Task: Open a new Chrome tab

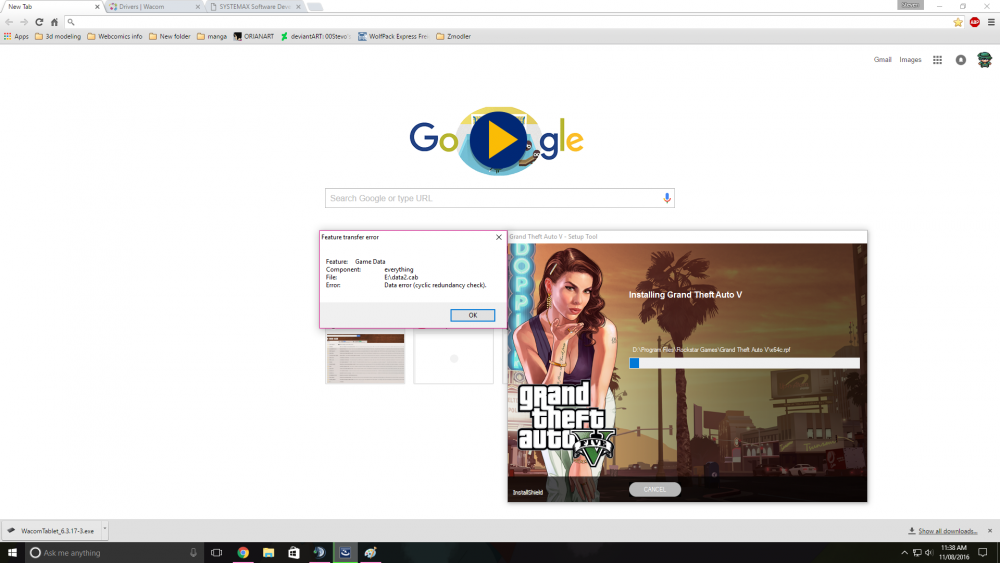Action: (314, 7)
